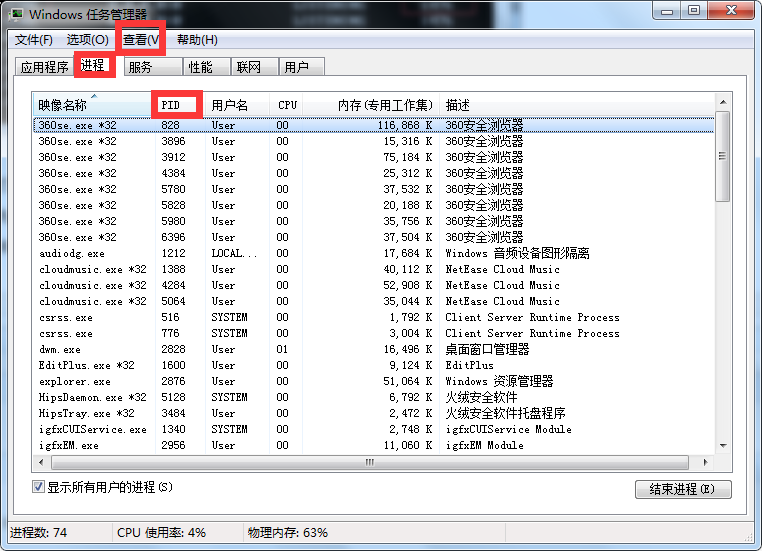Viewport: 762px width, 551px height.
Task: Select 360se.exe process with PID 3896
Action: pos(374,141)
